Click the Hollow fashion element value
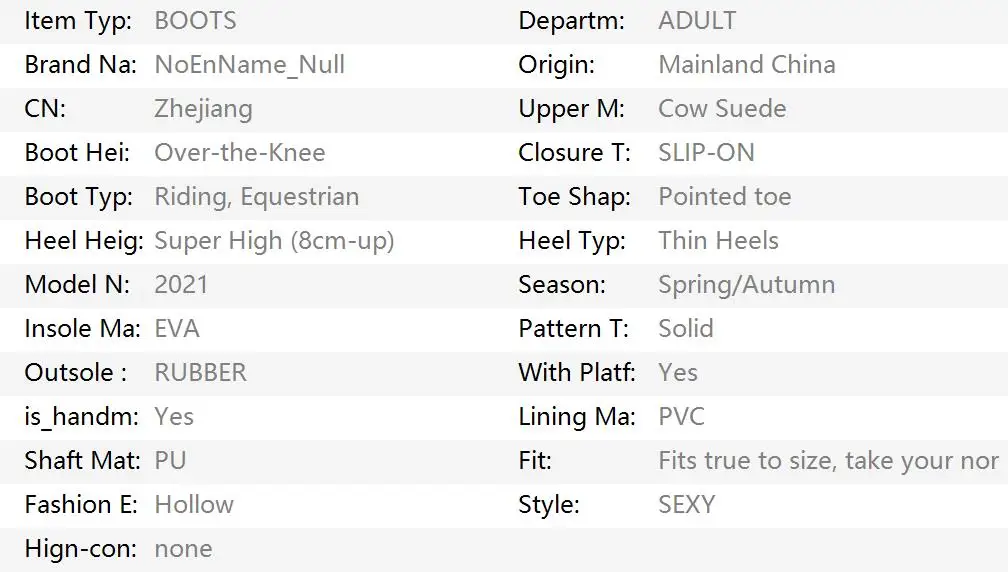Image resolution: width=1008 pixels, height=572 pixels. click(194, 504)
